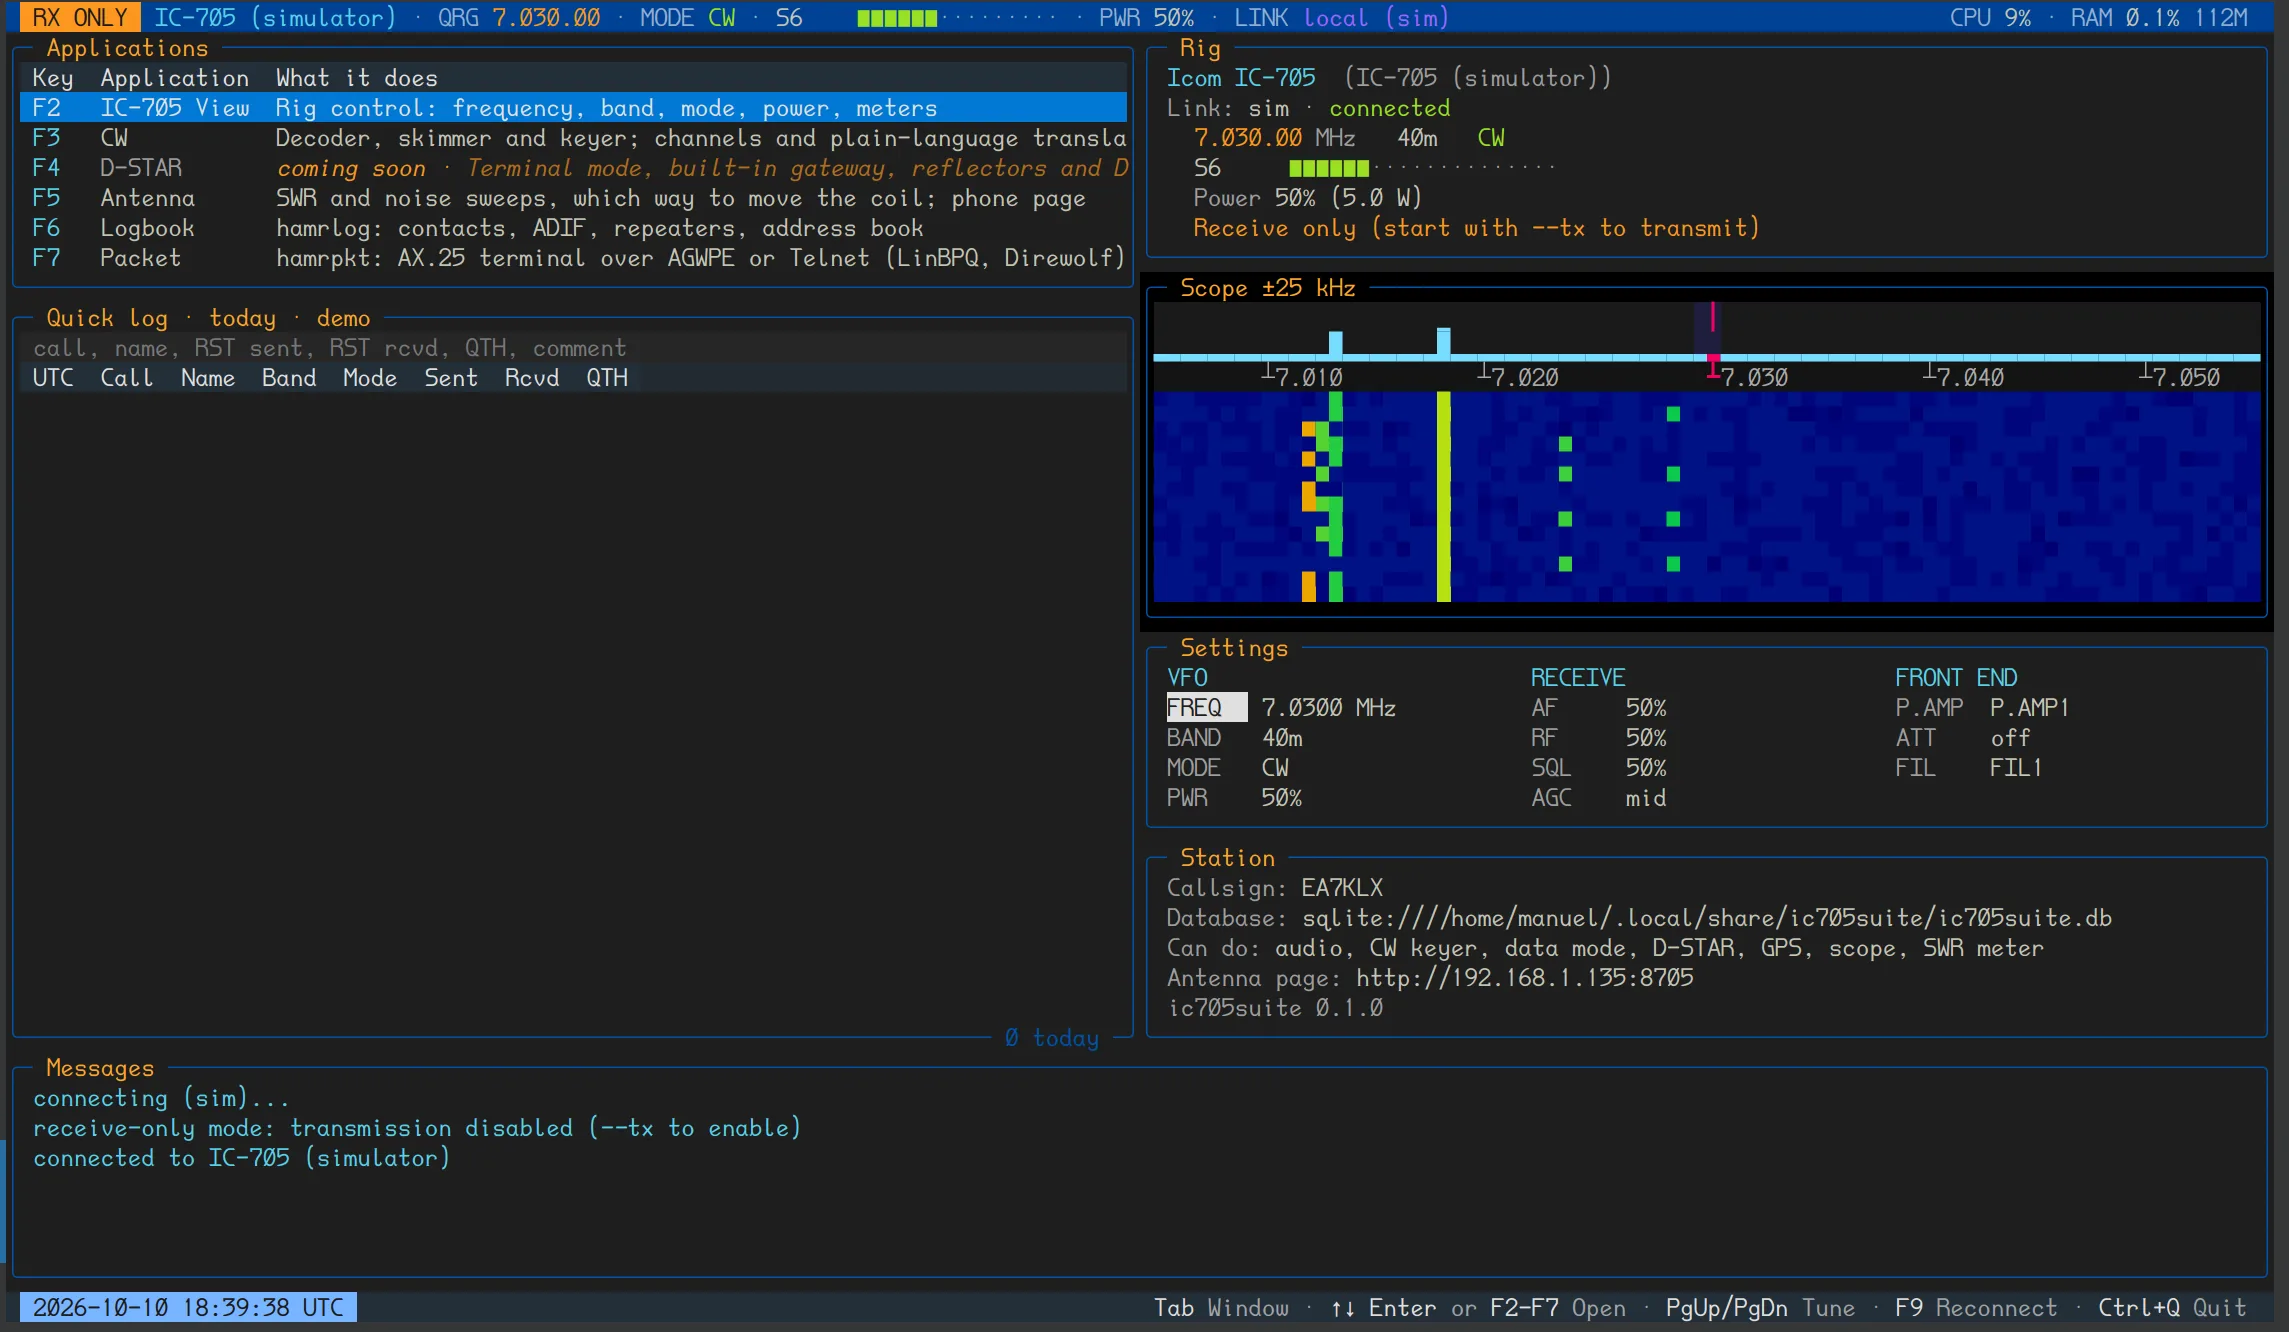This screenshot has width=2289, height=1332.
Task: Click the S6 signal meter in Rig panel
Action: pyautogui.click(x=1374, y=168)
